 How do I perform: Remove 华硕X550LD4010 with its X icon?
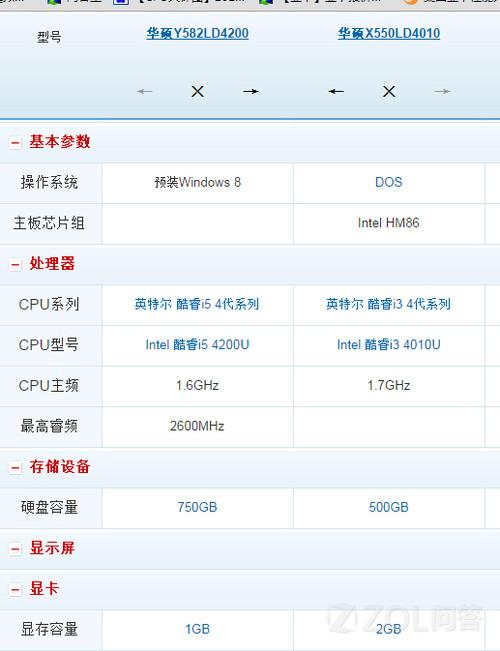point(389,91)
